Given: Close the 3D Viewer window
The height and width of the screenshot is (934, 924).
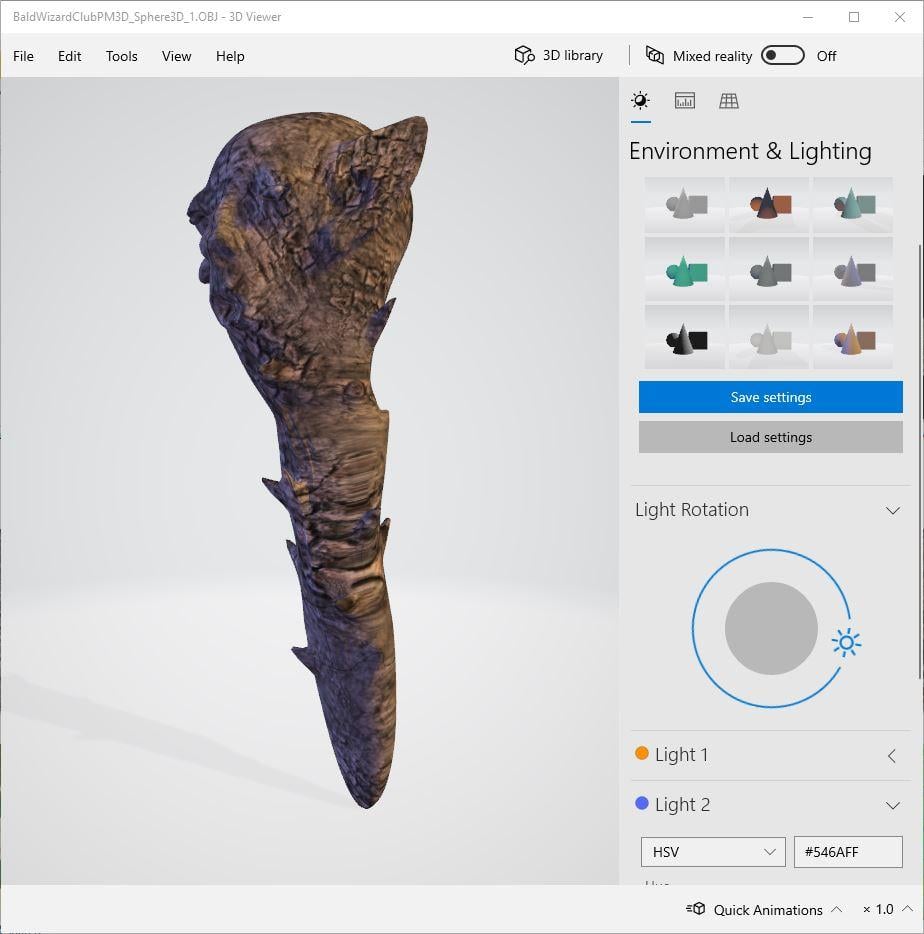Looking at the screenshot, I should click(x=900, y=17).
